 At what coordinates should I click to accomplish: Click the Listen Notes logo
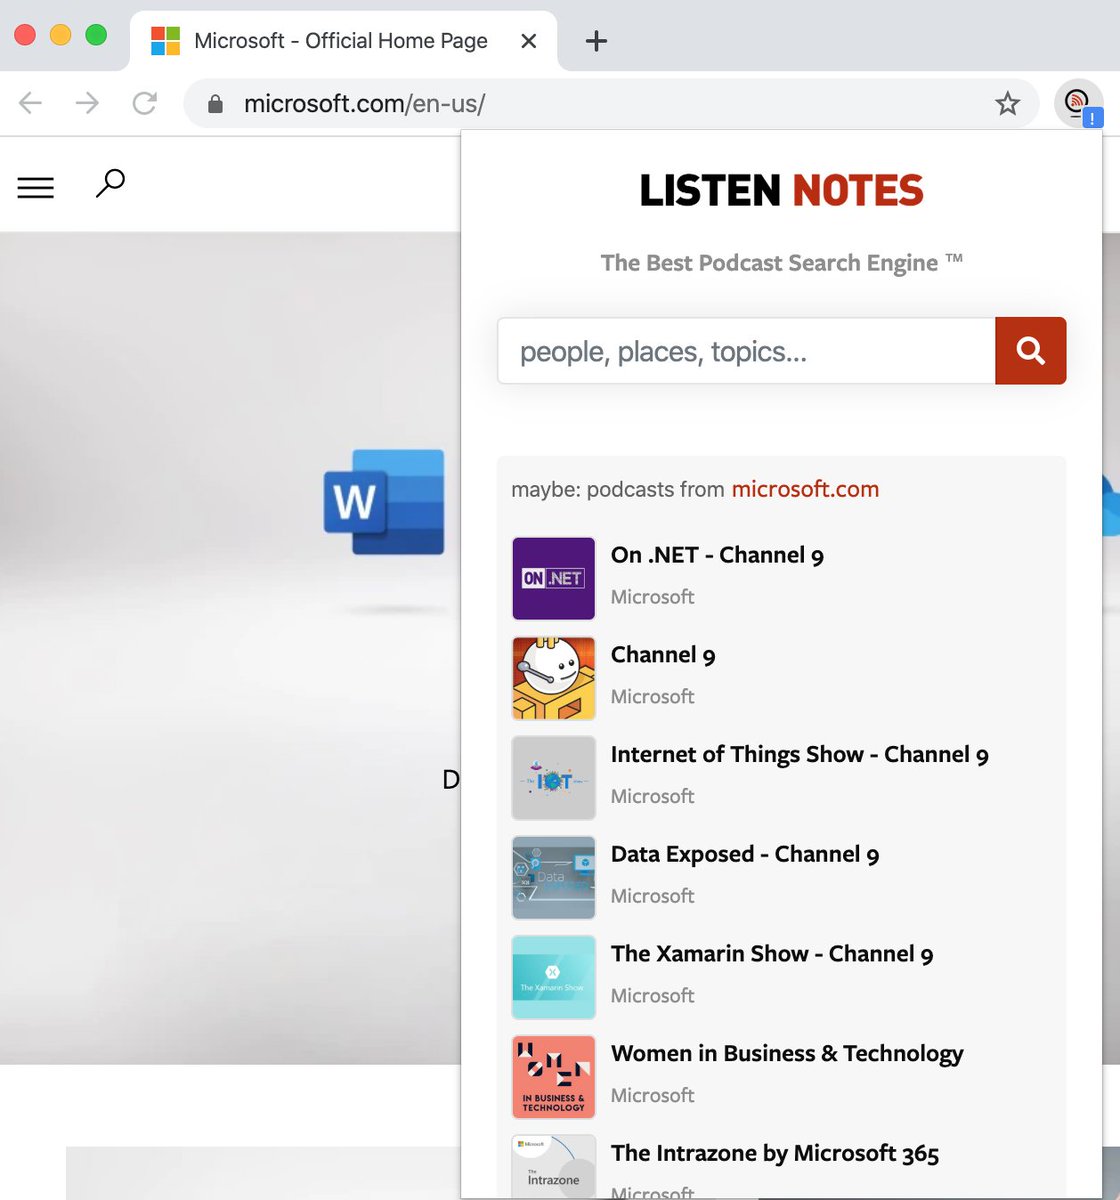pyautogui.click(x=782, y=190)
